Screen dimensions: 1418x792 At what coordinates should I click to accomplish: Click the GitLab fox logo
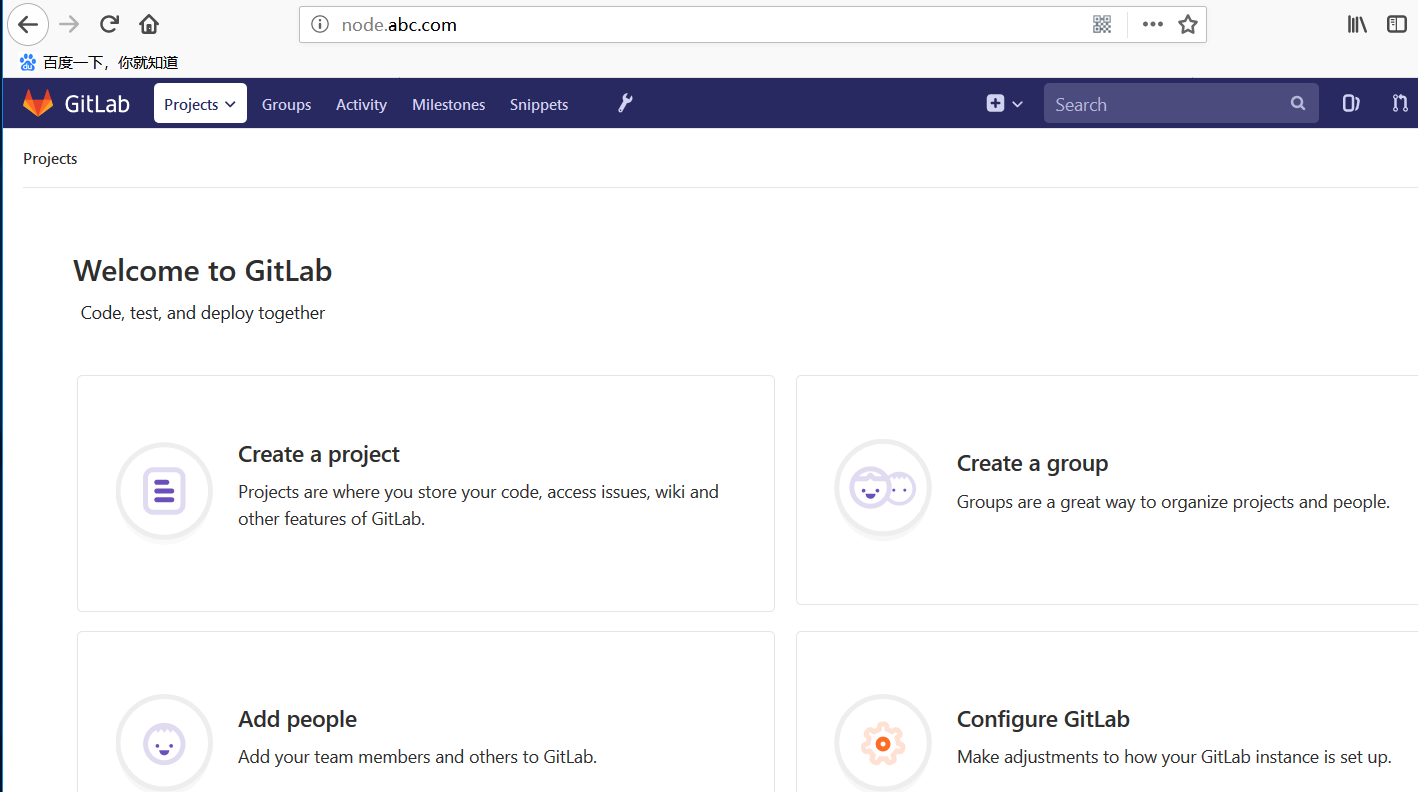[38, 103]
